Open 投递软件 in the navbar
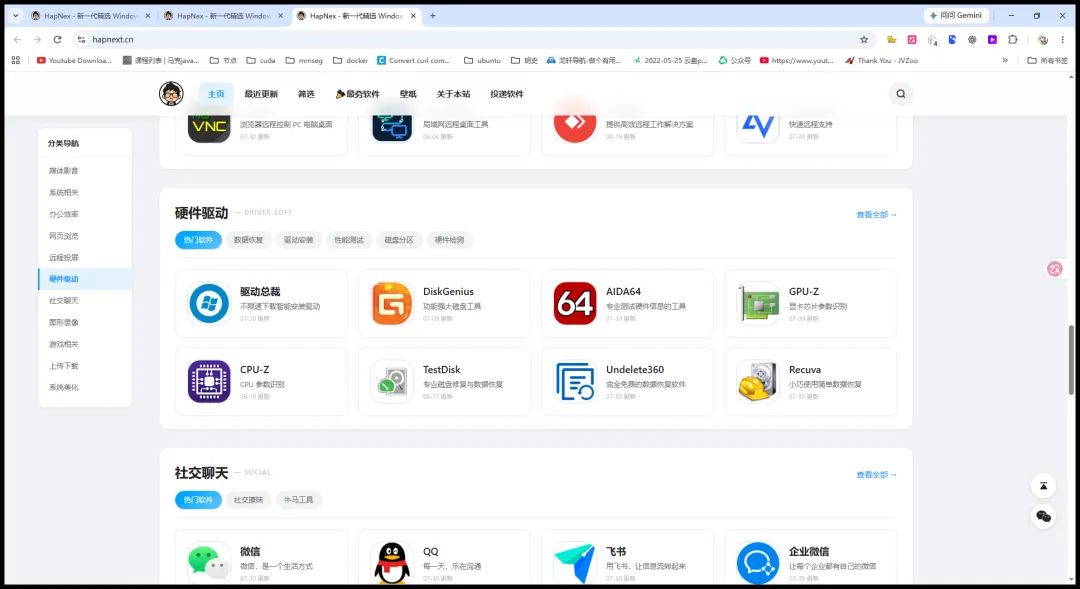 tap(507, 94)
